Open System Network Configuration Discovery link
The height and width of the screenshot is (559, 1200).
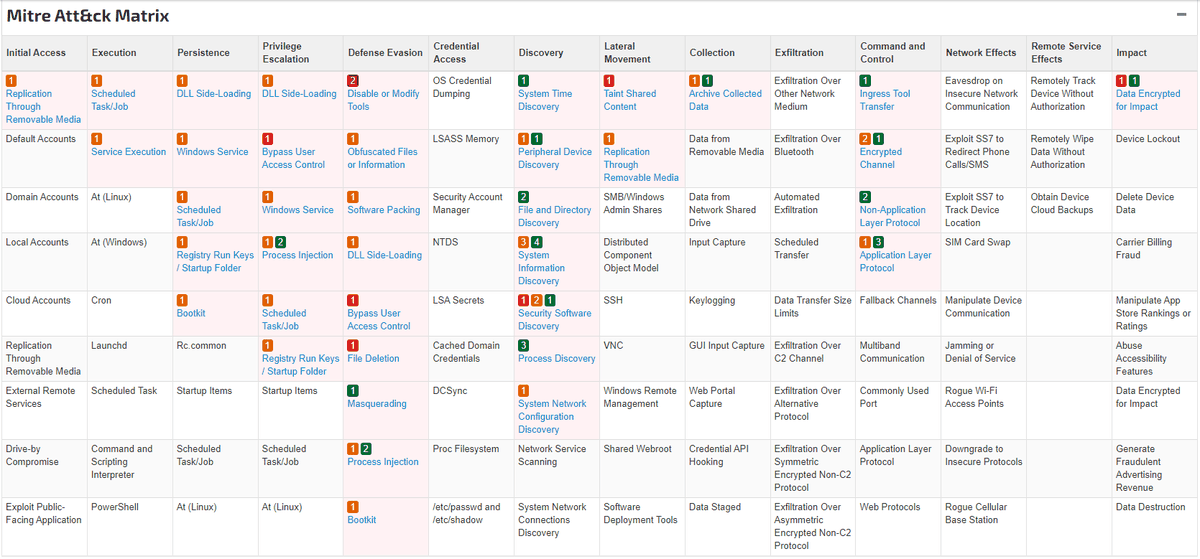pos(552,416)
